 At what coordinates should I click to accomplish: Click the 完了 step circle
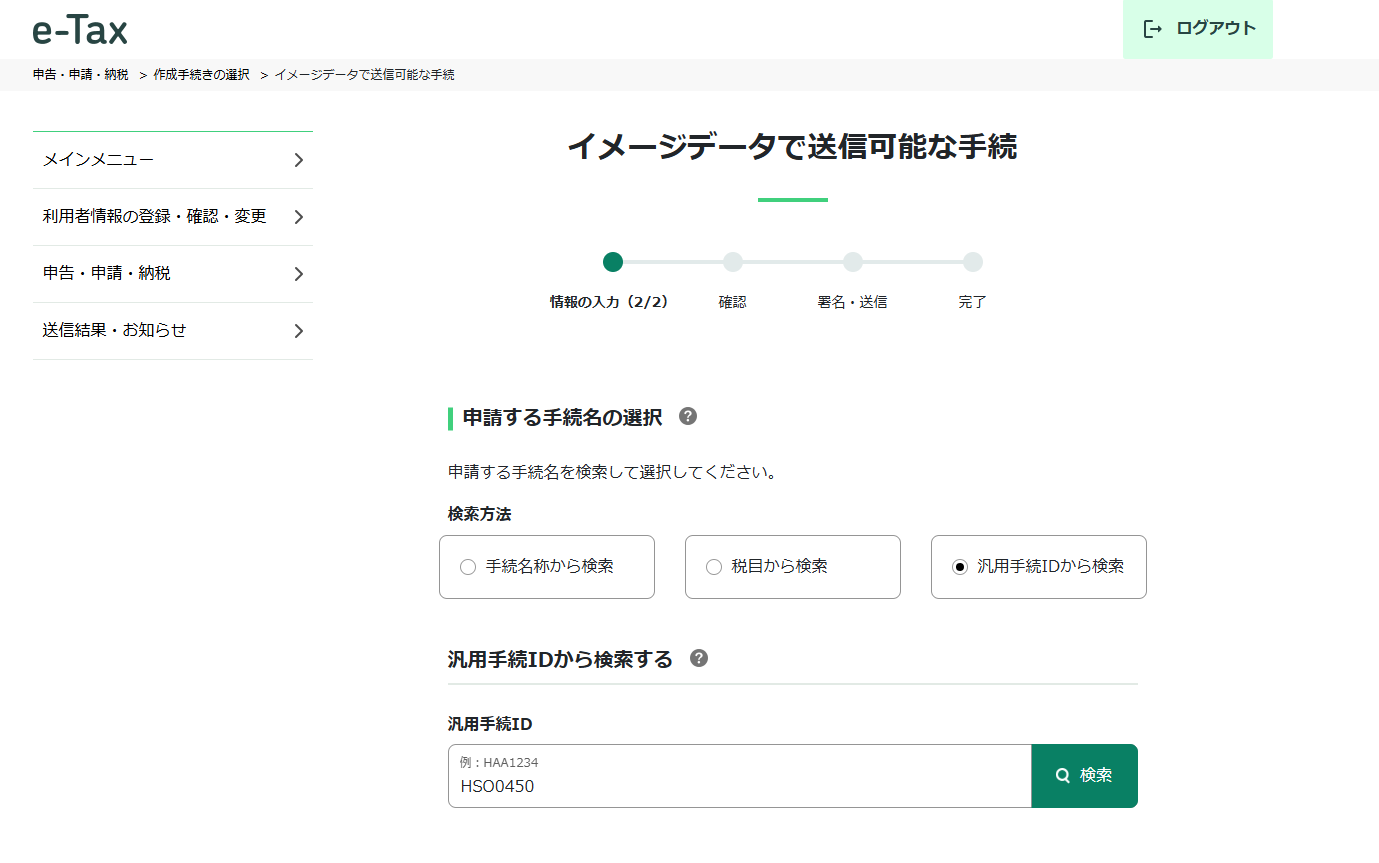[973, 262]
